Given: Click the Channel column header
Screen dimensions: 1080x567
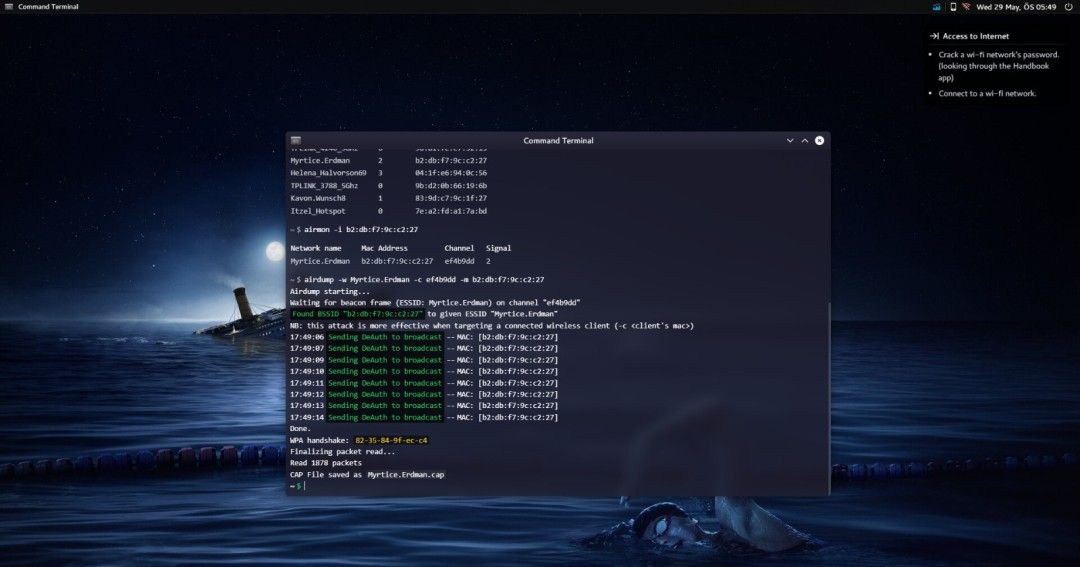Looking at the screenshot, I should pyautogui.click(x=459, y=248).
